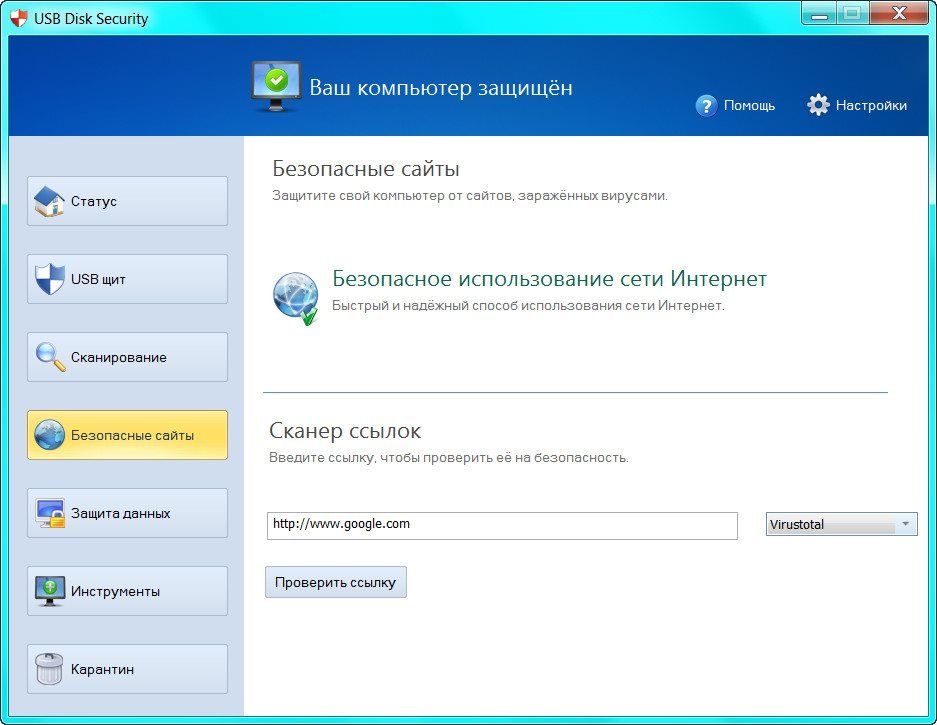Viewport: 937px width, 725px height.
Task: Click the magnifier icon beside Сканирование
Action: click(x=50, y=357)
